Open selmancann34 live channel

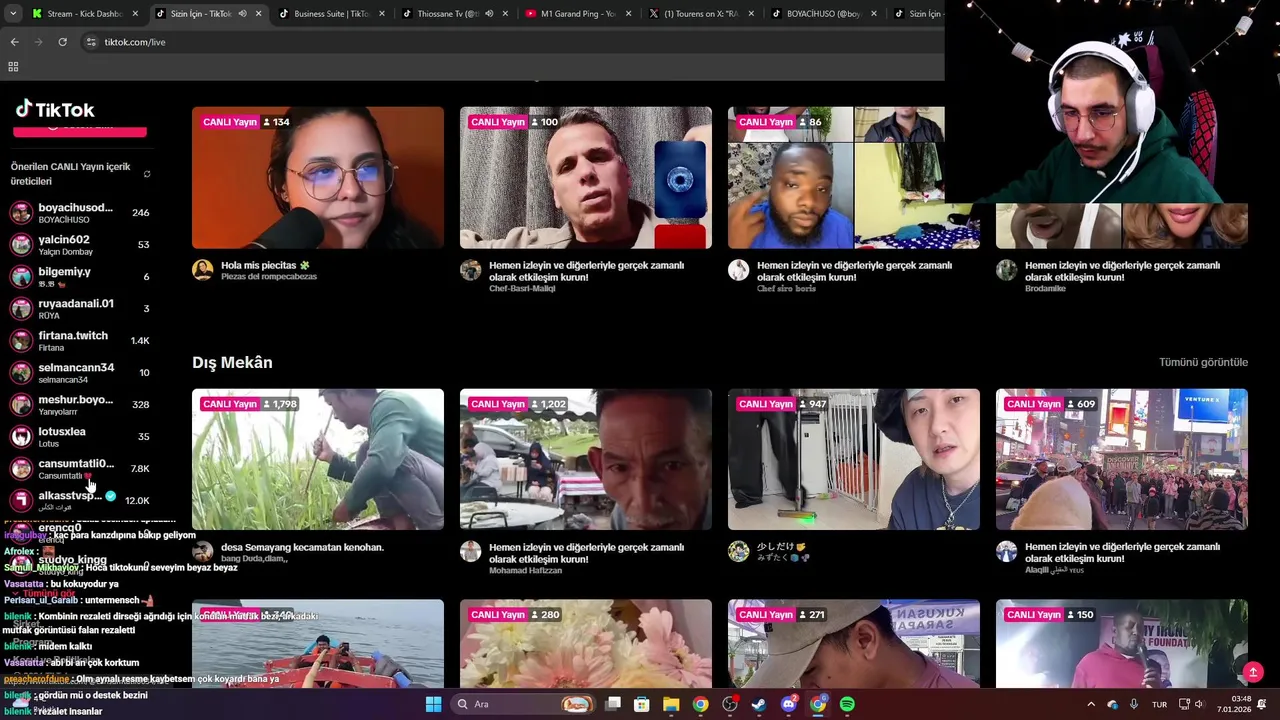(x=80, y=373)
